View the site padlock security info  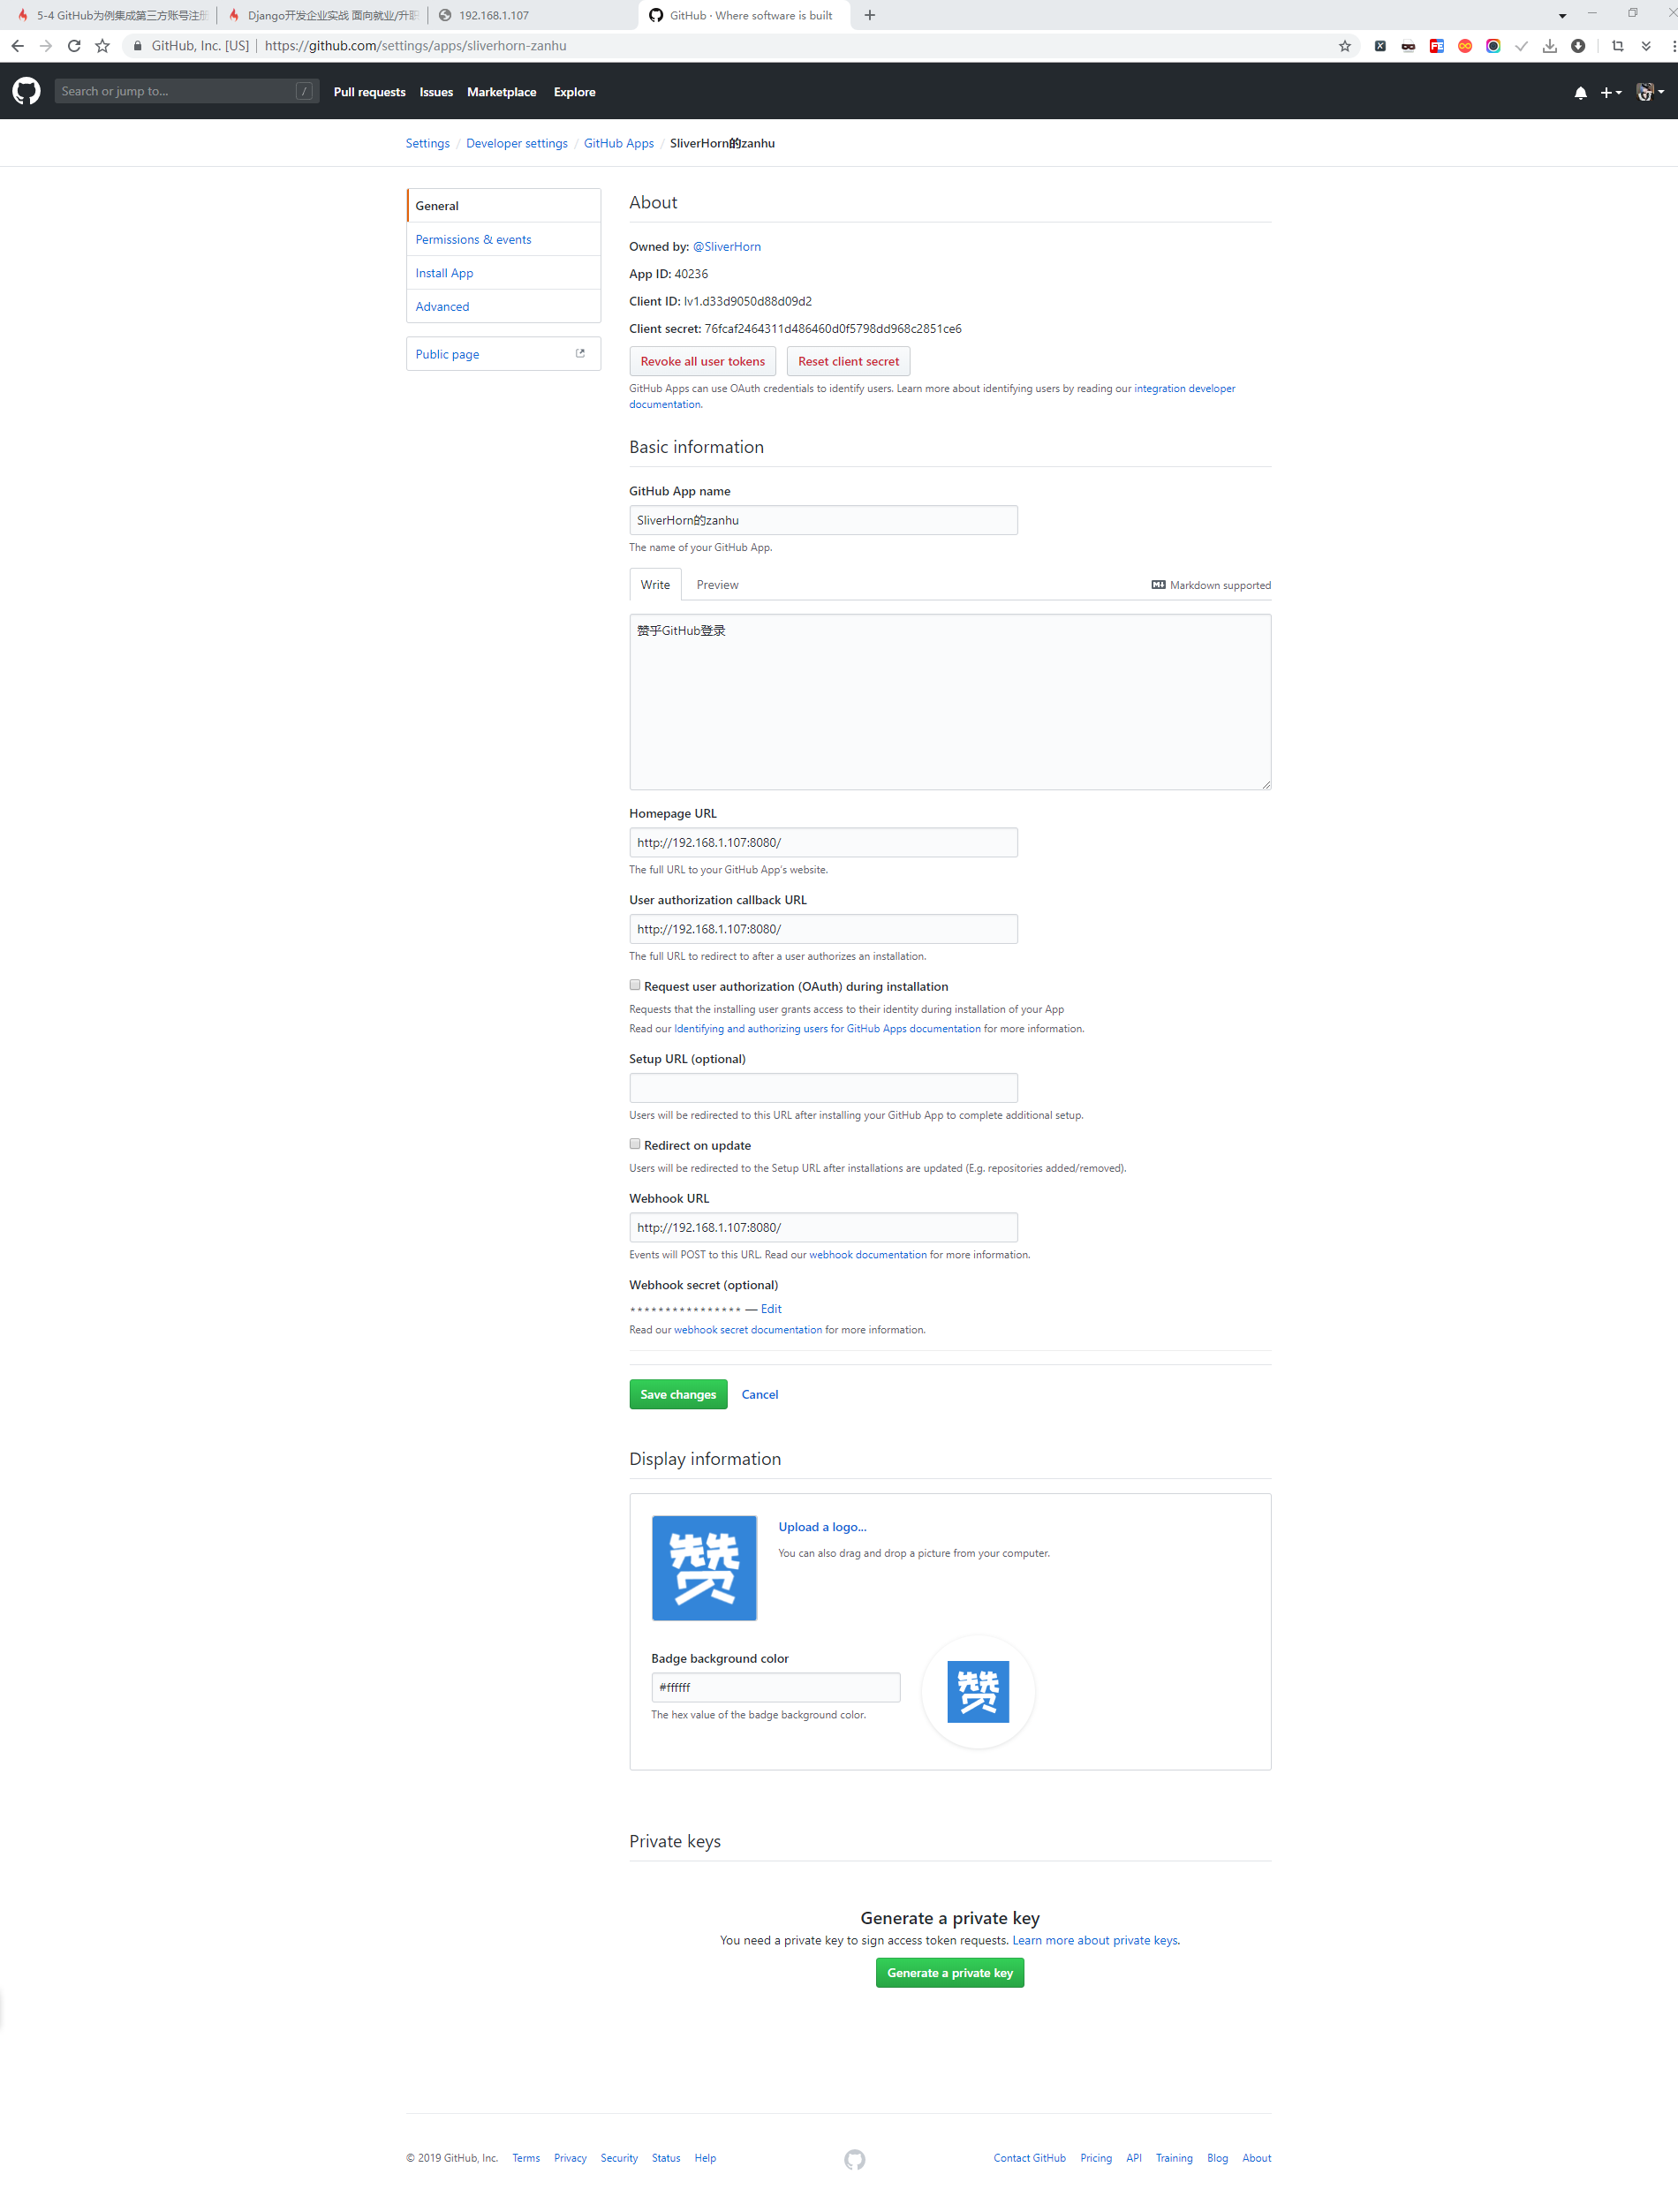(138, 46)
